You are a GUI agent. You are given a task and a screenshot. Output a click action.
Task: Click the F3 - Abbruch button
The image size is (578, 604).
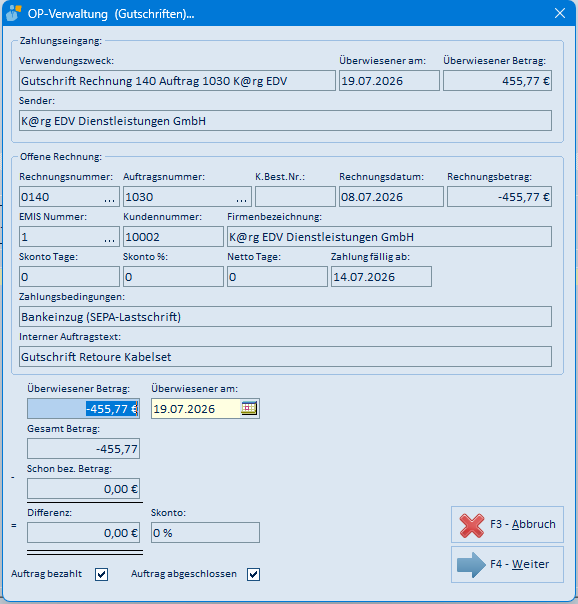[x=507, y=525]
